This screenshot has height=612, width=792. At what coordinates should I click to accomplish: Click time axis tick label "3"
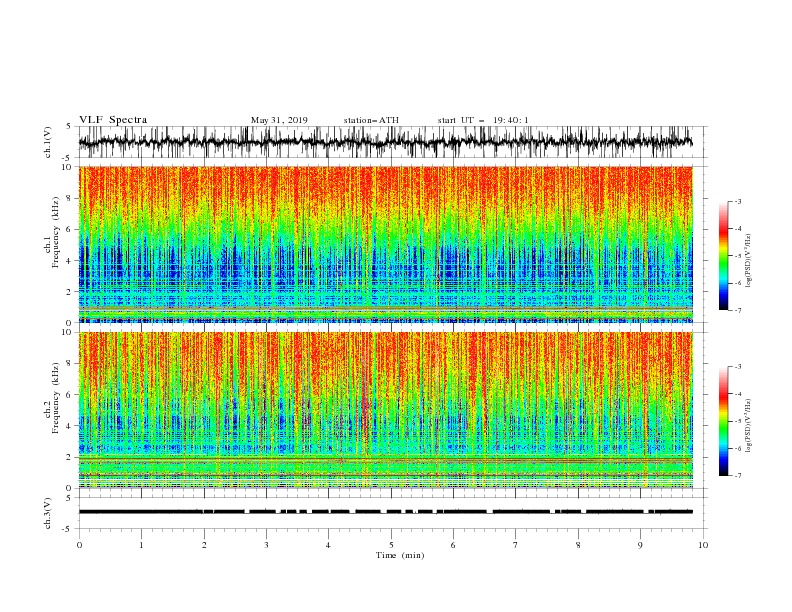(266, 545)
